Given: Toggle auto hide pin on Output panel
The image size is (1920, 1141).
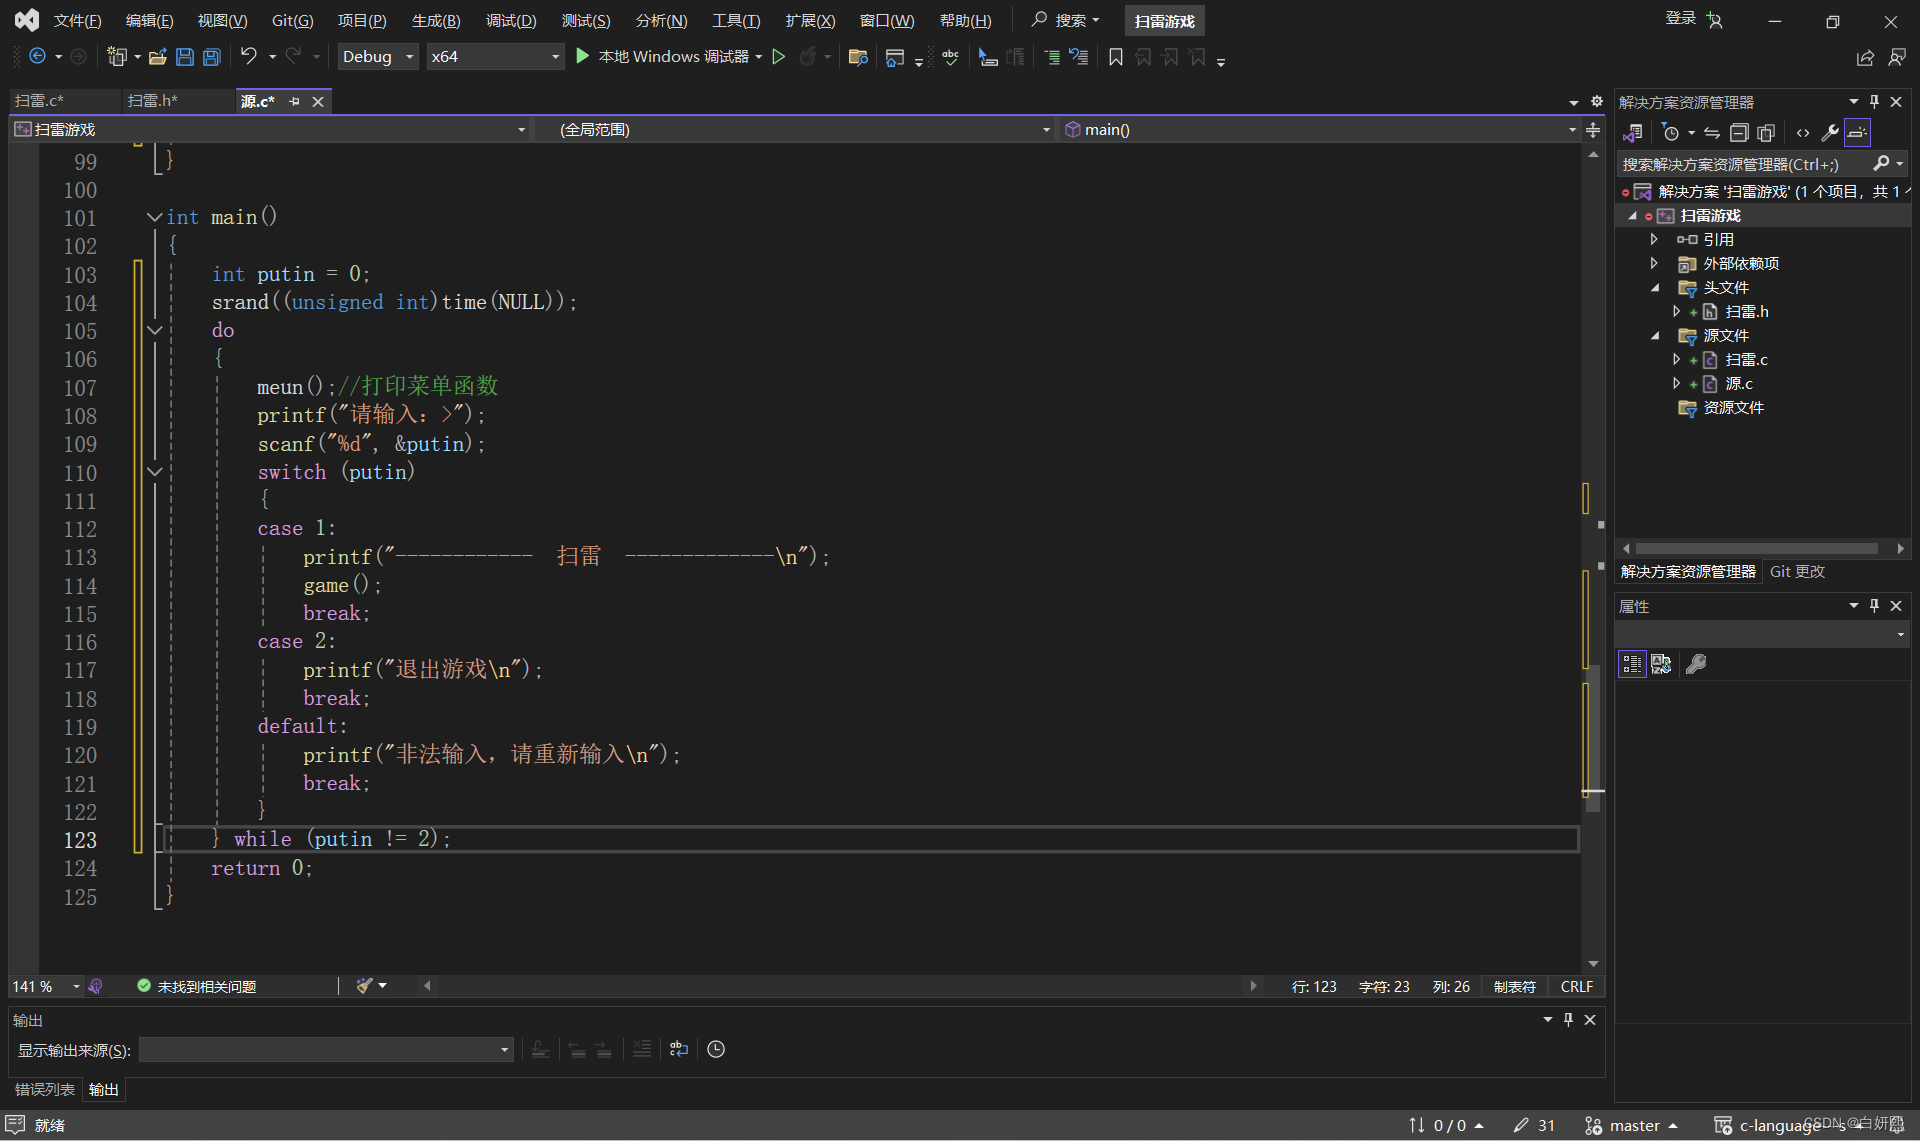Looking at the screenshot, I should click(x=1569, y=1020).
